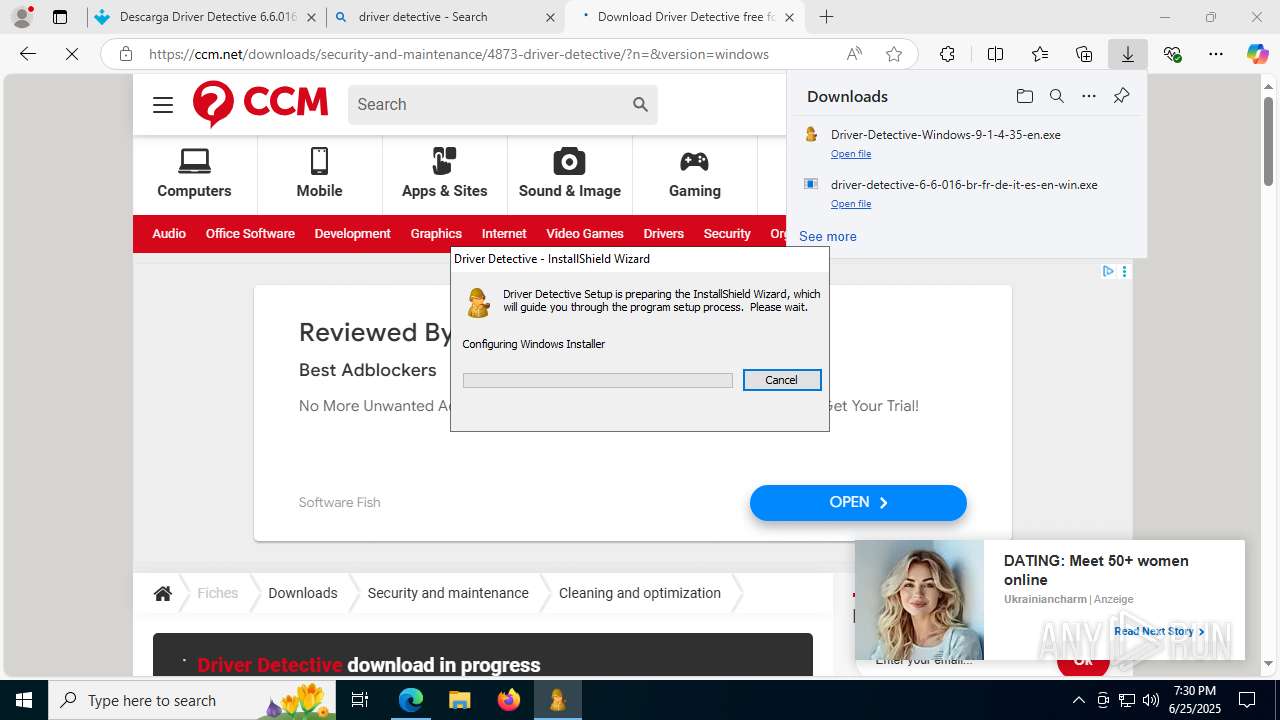The image size is (1280, 720).
Task: Click the dating ad thumbnail
Action: tap(919, 600)
